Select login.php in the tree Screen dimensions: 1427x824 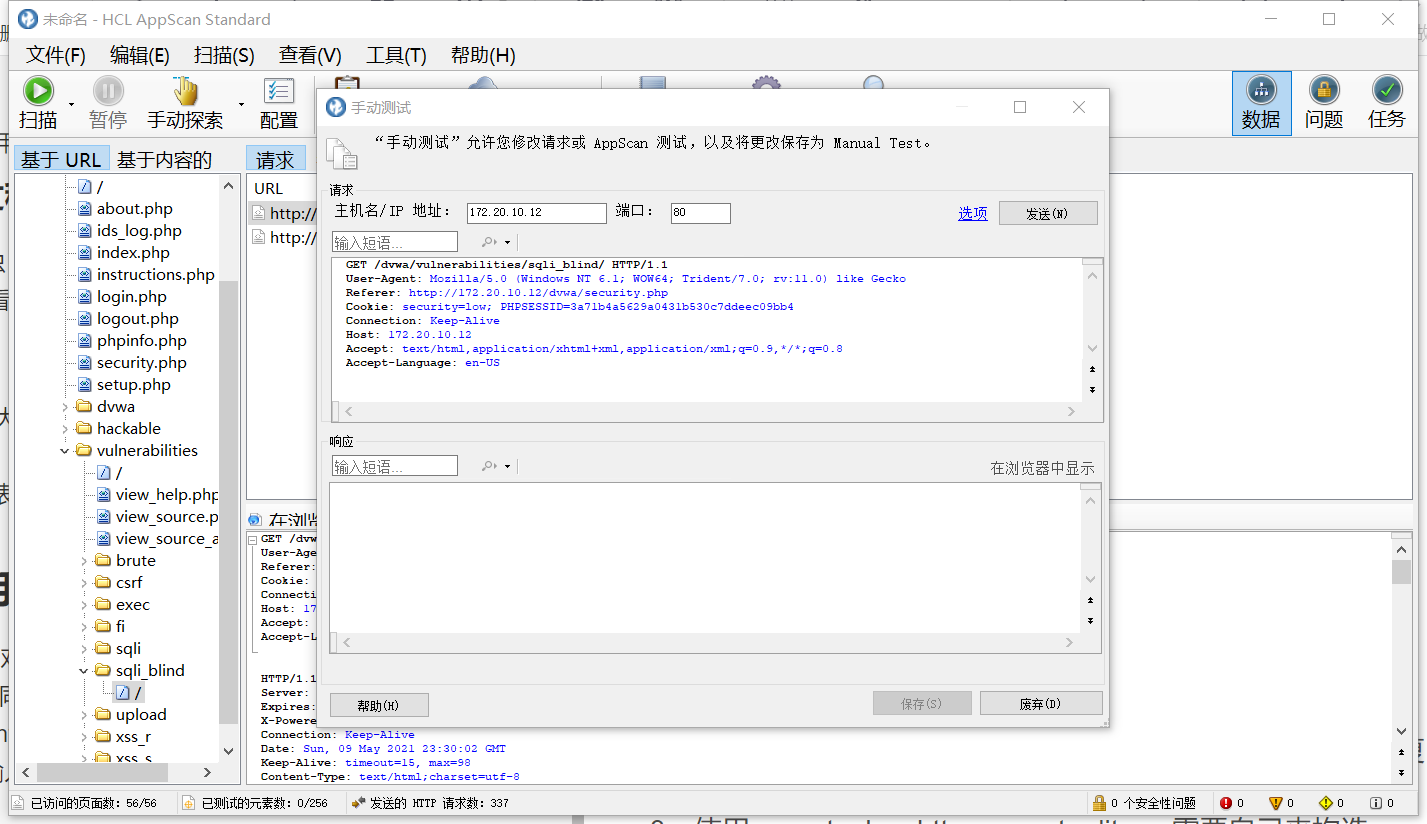point(131,297)
